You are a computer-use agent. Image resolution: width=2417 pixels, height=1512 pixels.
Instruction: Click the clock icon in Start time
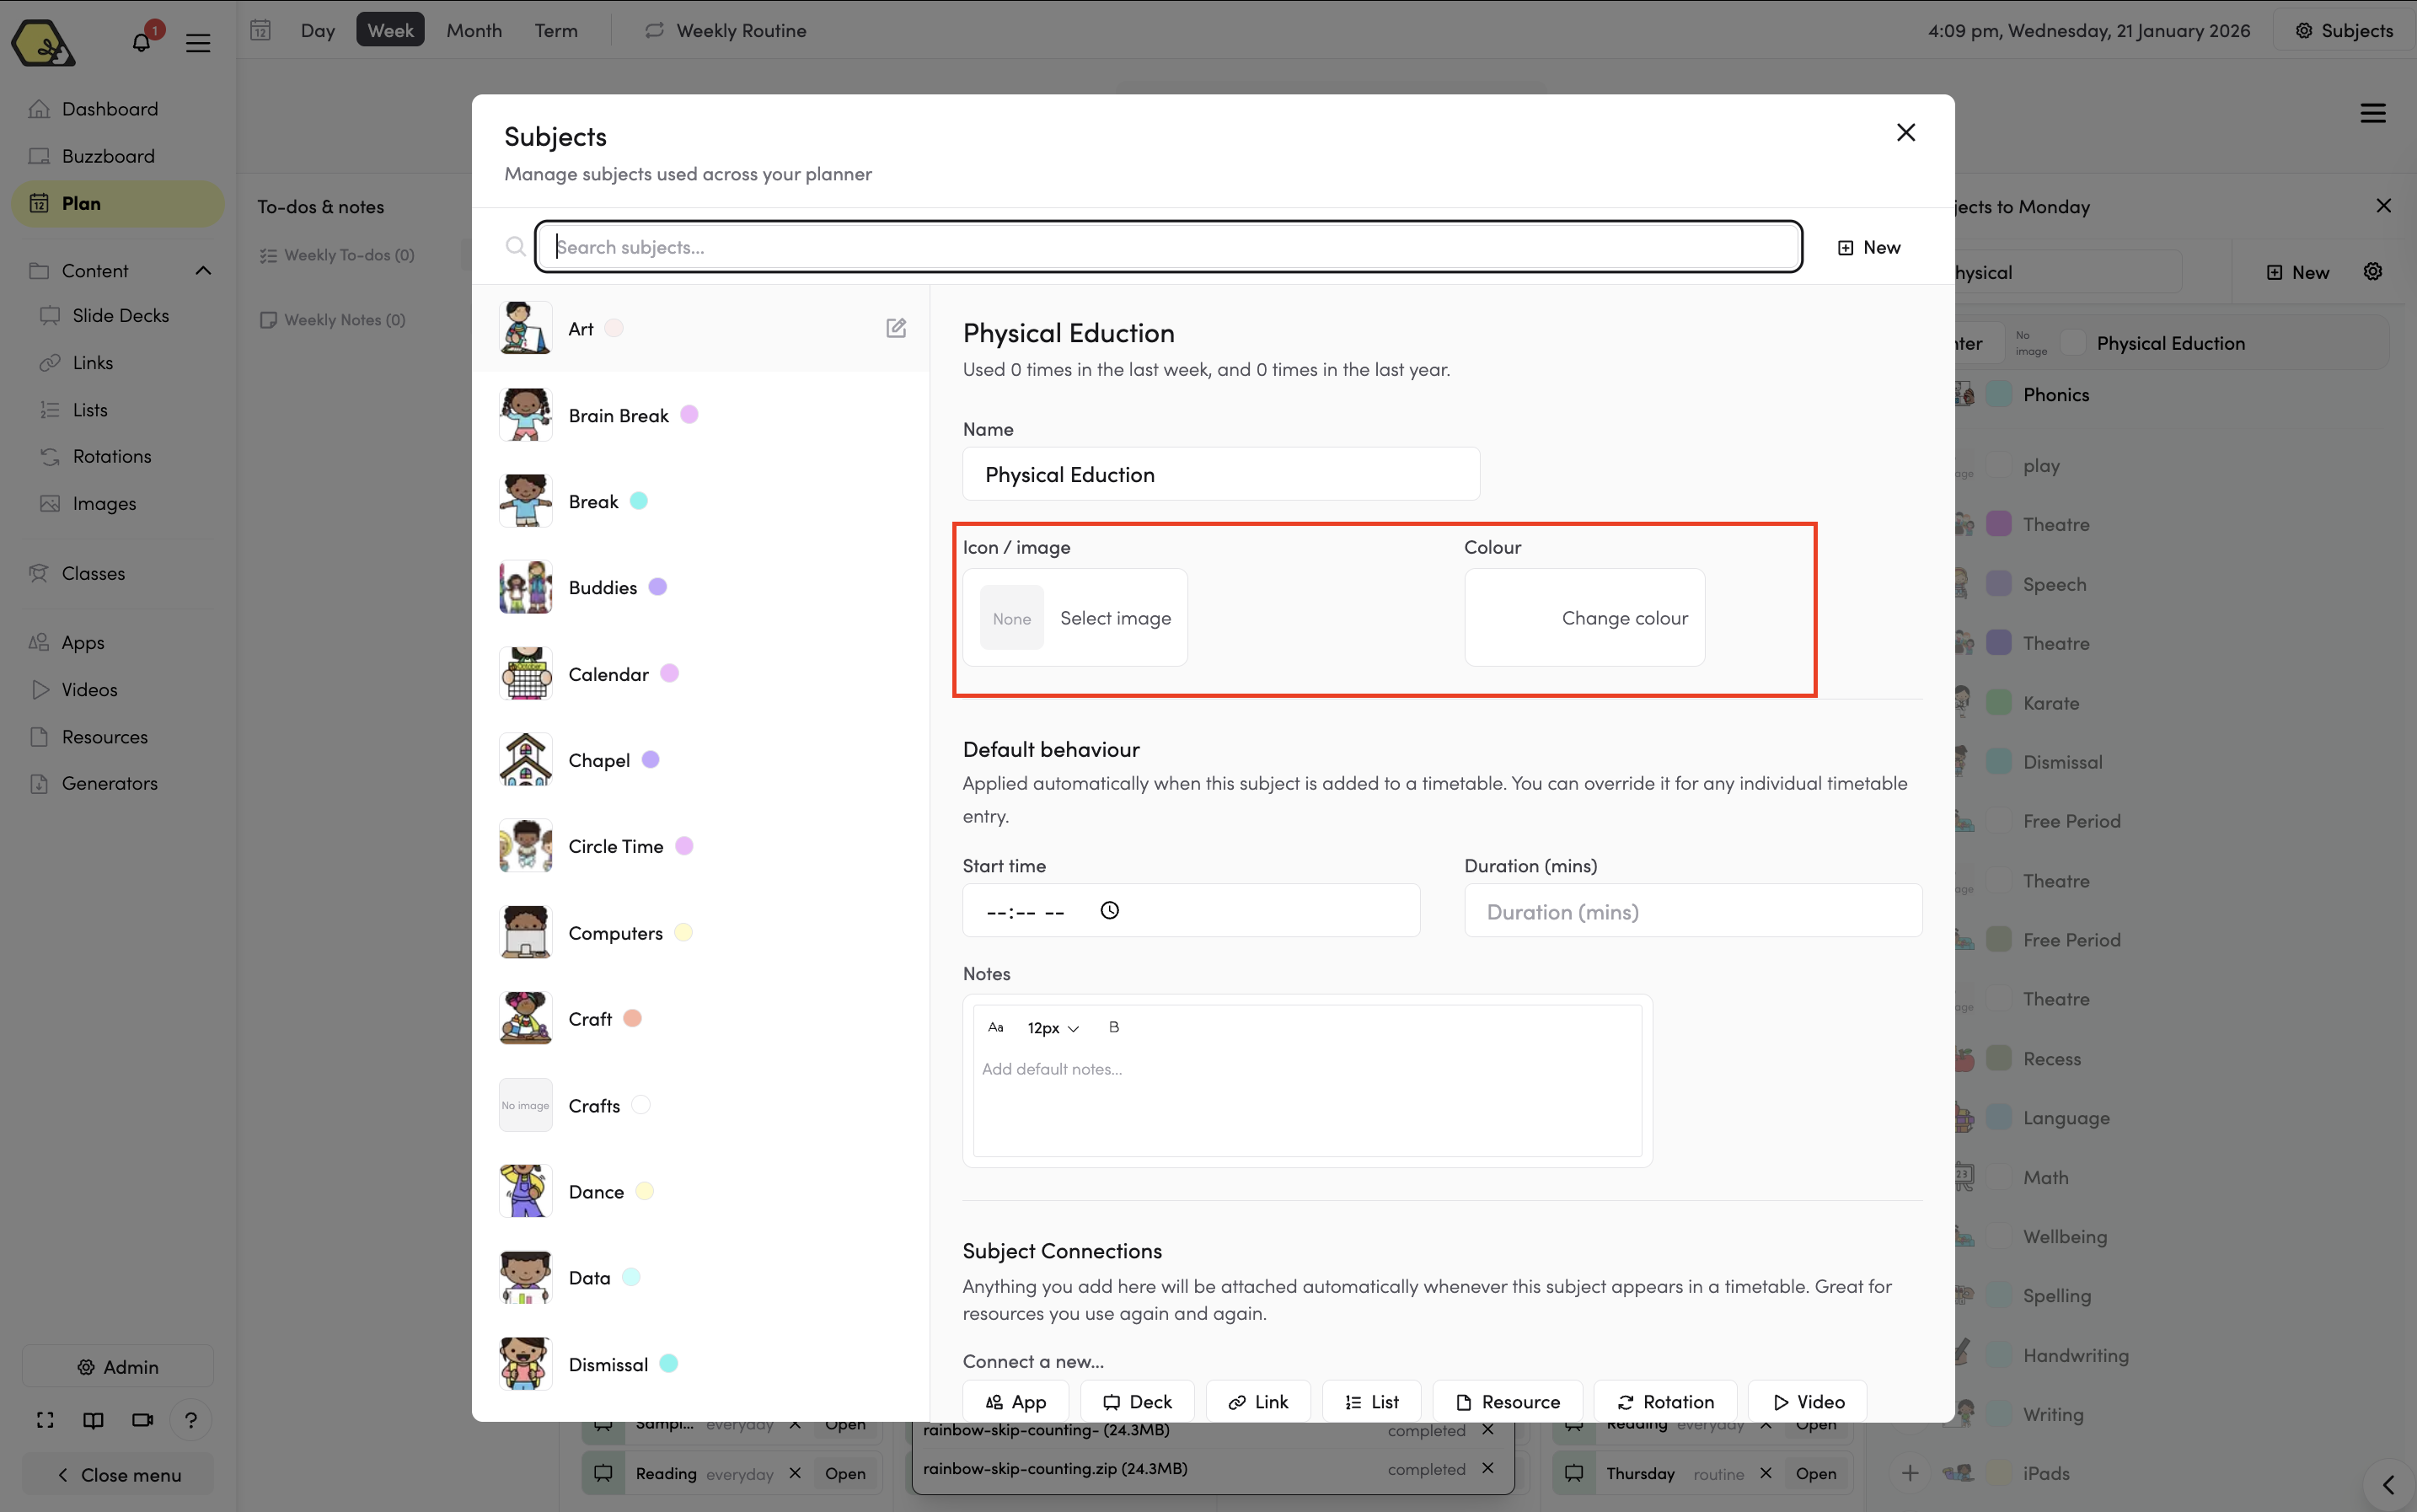pyautogui.click(x=1109, y=910)
